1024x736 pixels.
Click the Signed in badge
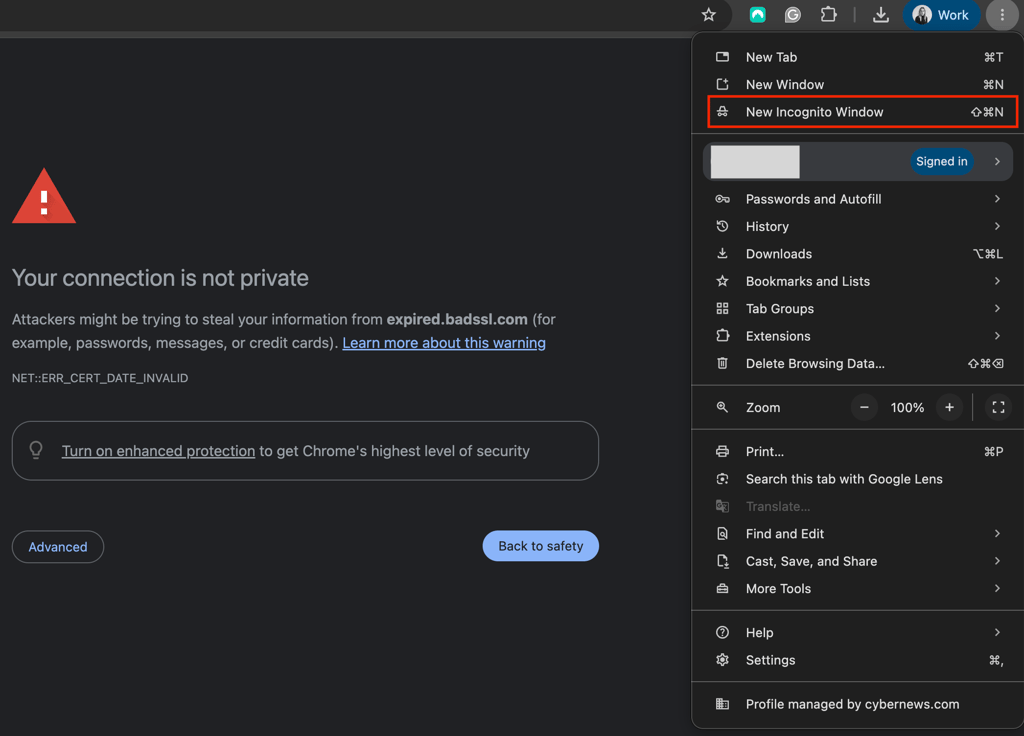click(x=941, y=161)
